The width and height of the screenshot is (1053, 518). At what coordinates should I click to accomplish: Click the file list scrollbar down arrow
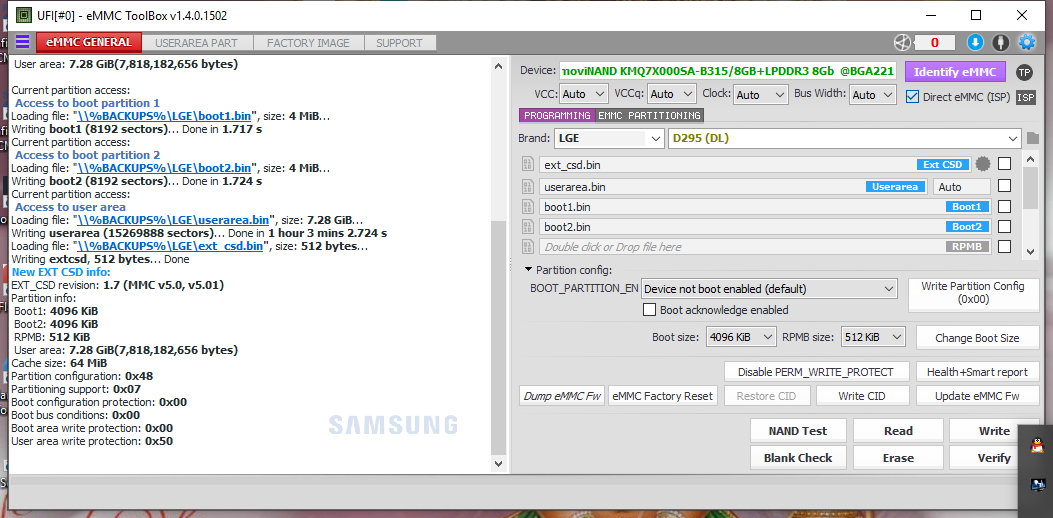[1030, 251]
